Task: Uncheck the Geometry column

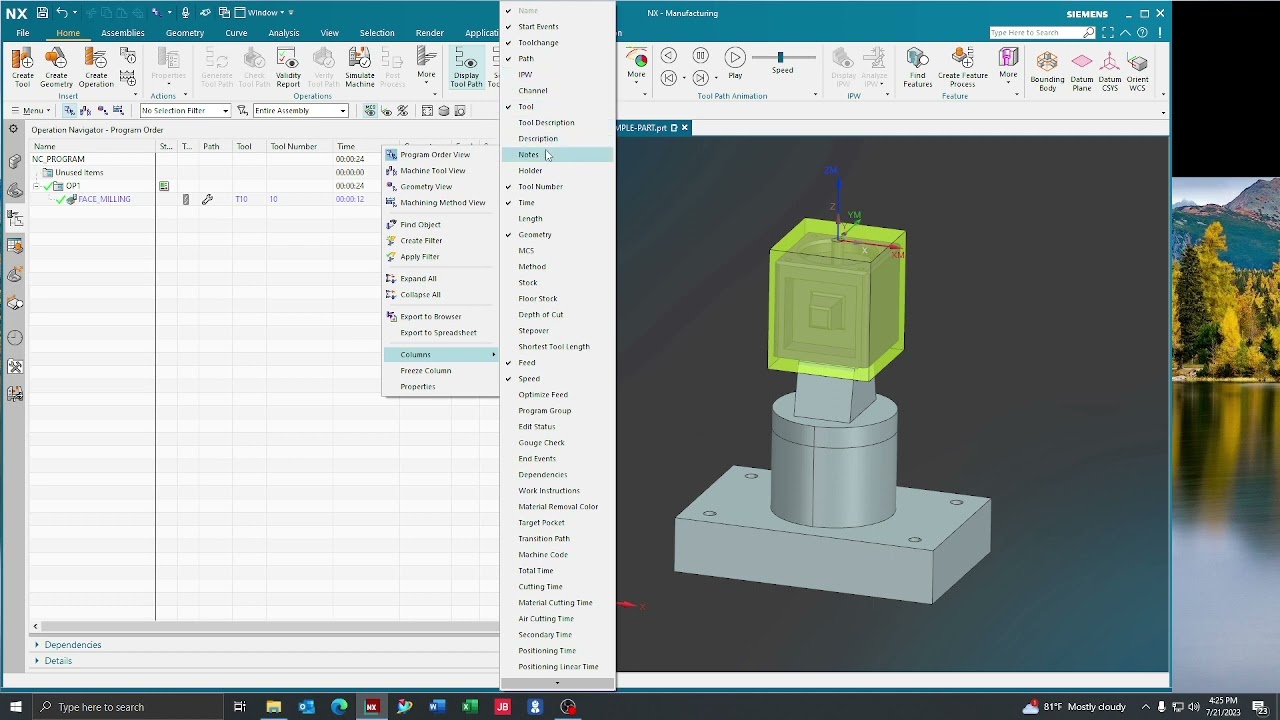Action: pyautogui.click(x=557, y=235)
